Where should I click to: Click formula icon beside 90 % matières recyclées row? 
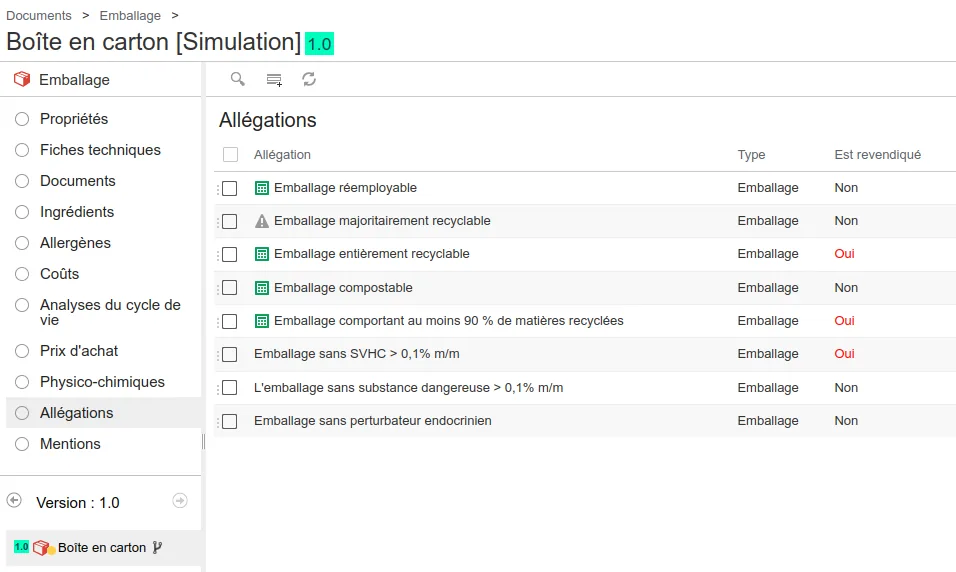262,321
